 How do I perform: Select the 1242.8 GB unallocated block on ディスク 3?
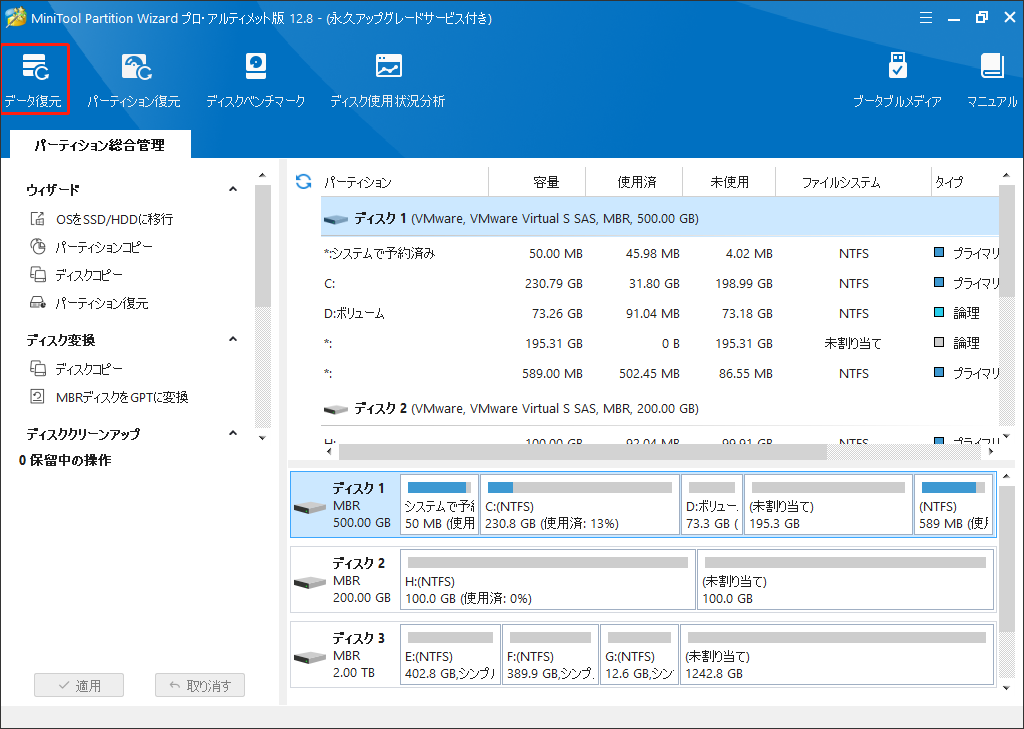click(837, 655)
